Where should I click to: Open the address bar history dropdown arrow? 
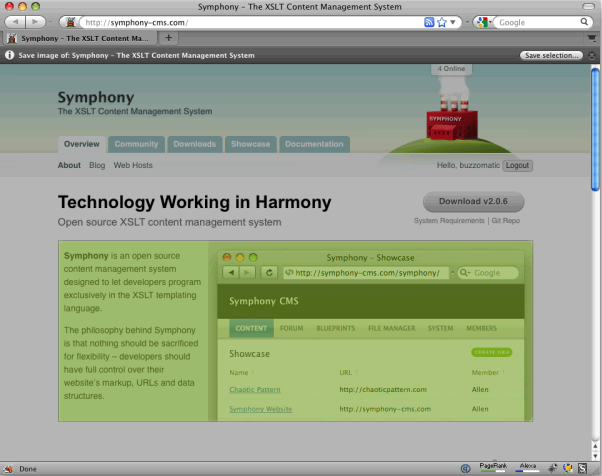pos(453,22)
